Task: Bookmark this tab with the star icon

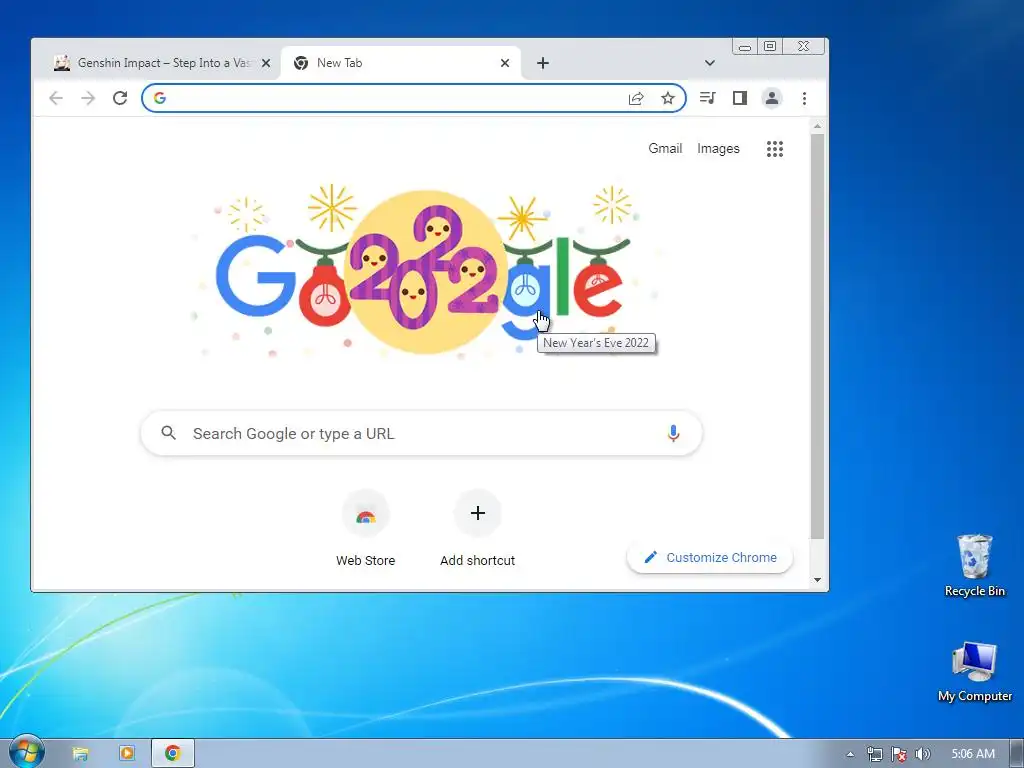Action: 667,98
